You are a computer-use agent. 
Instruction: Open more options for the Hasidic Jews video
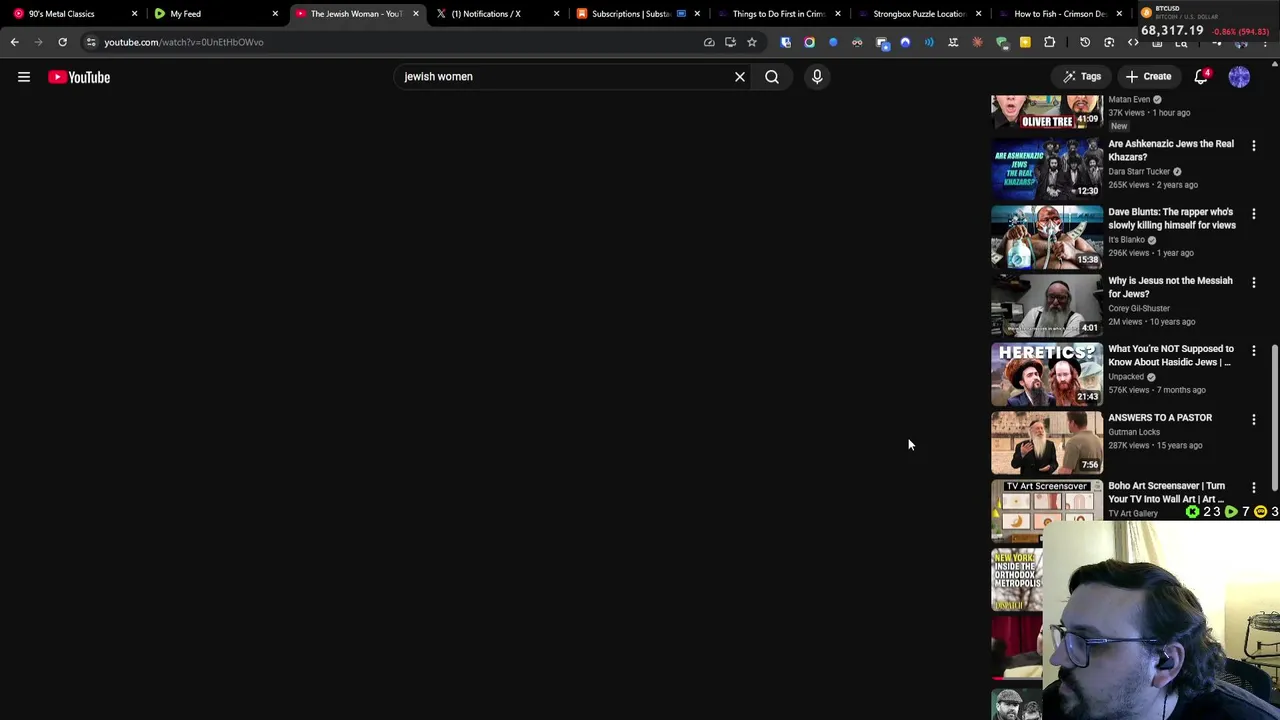click(1254, 351)
